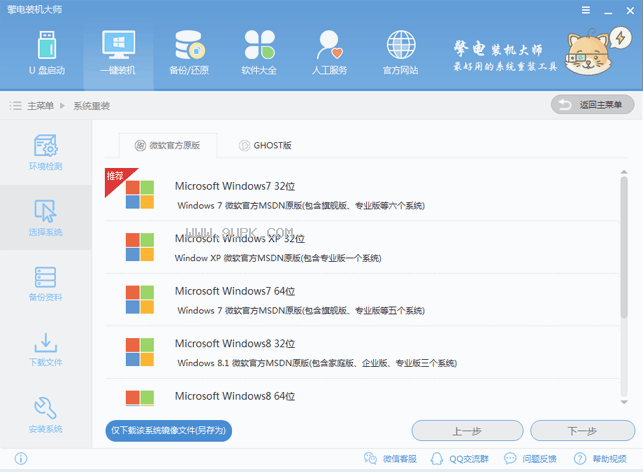Click scrollbar down arrow in system list
Viewport: 643px width, 472px height.
624,402
